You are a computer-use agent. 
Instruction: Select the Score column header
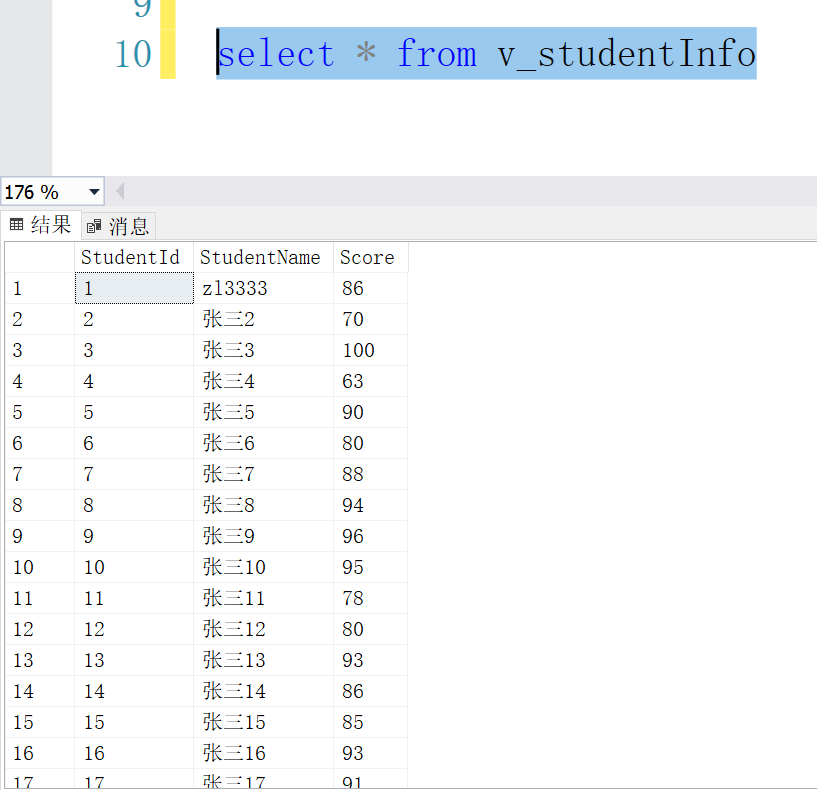click(370, 257)
